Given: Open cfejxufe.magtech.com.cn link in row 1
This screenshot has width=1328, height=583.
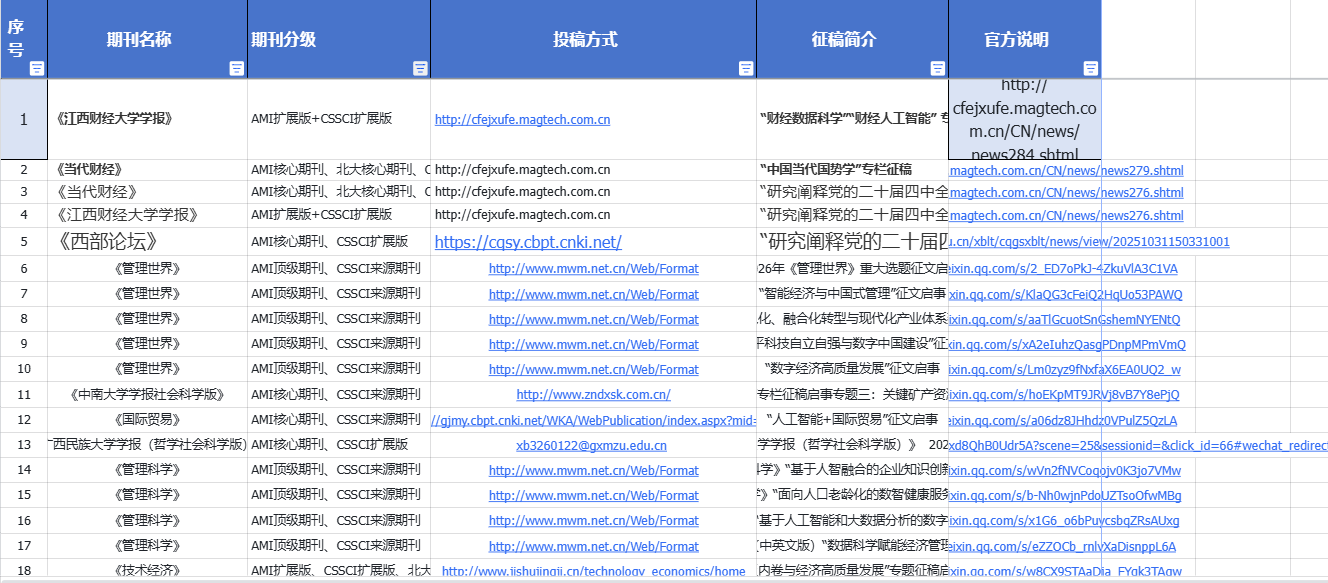Looking at the screenshot, I should pyautogui.click(x=522, y=119).
